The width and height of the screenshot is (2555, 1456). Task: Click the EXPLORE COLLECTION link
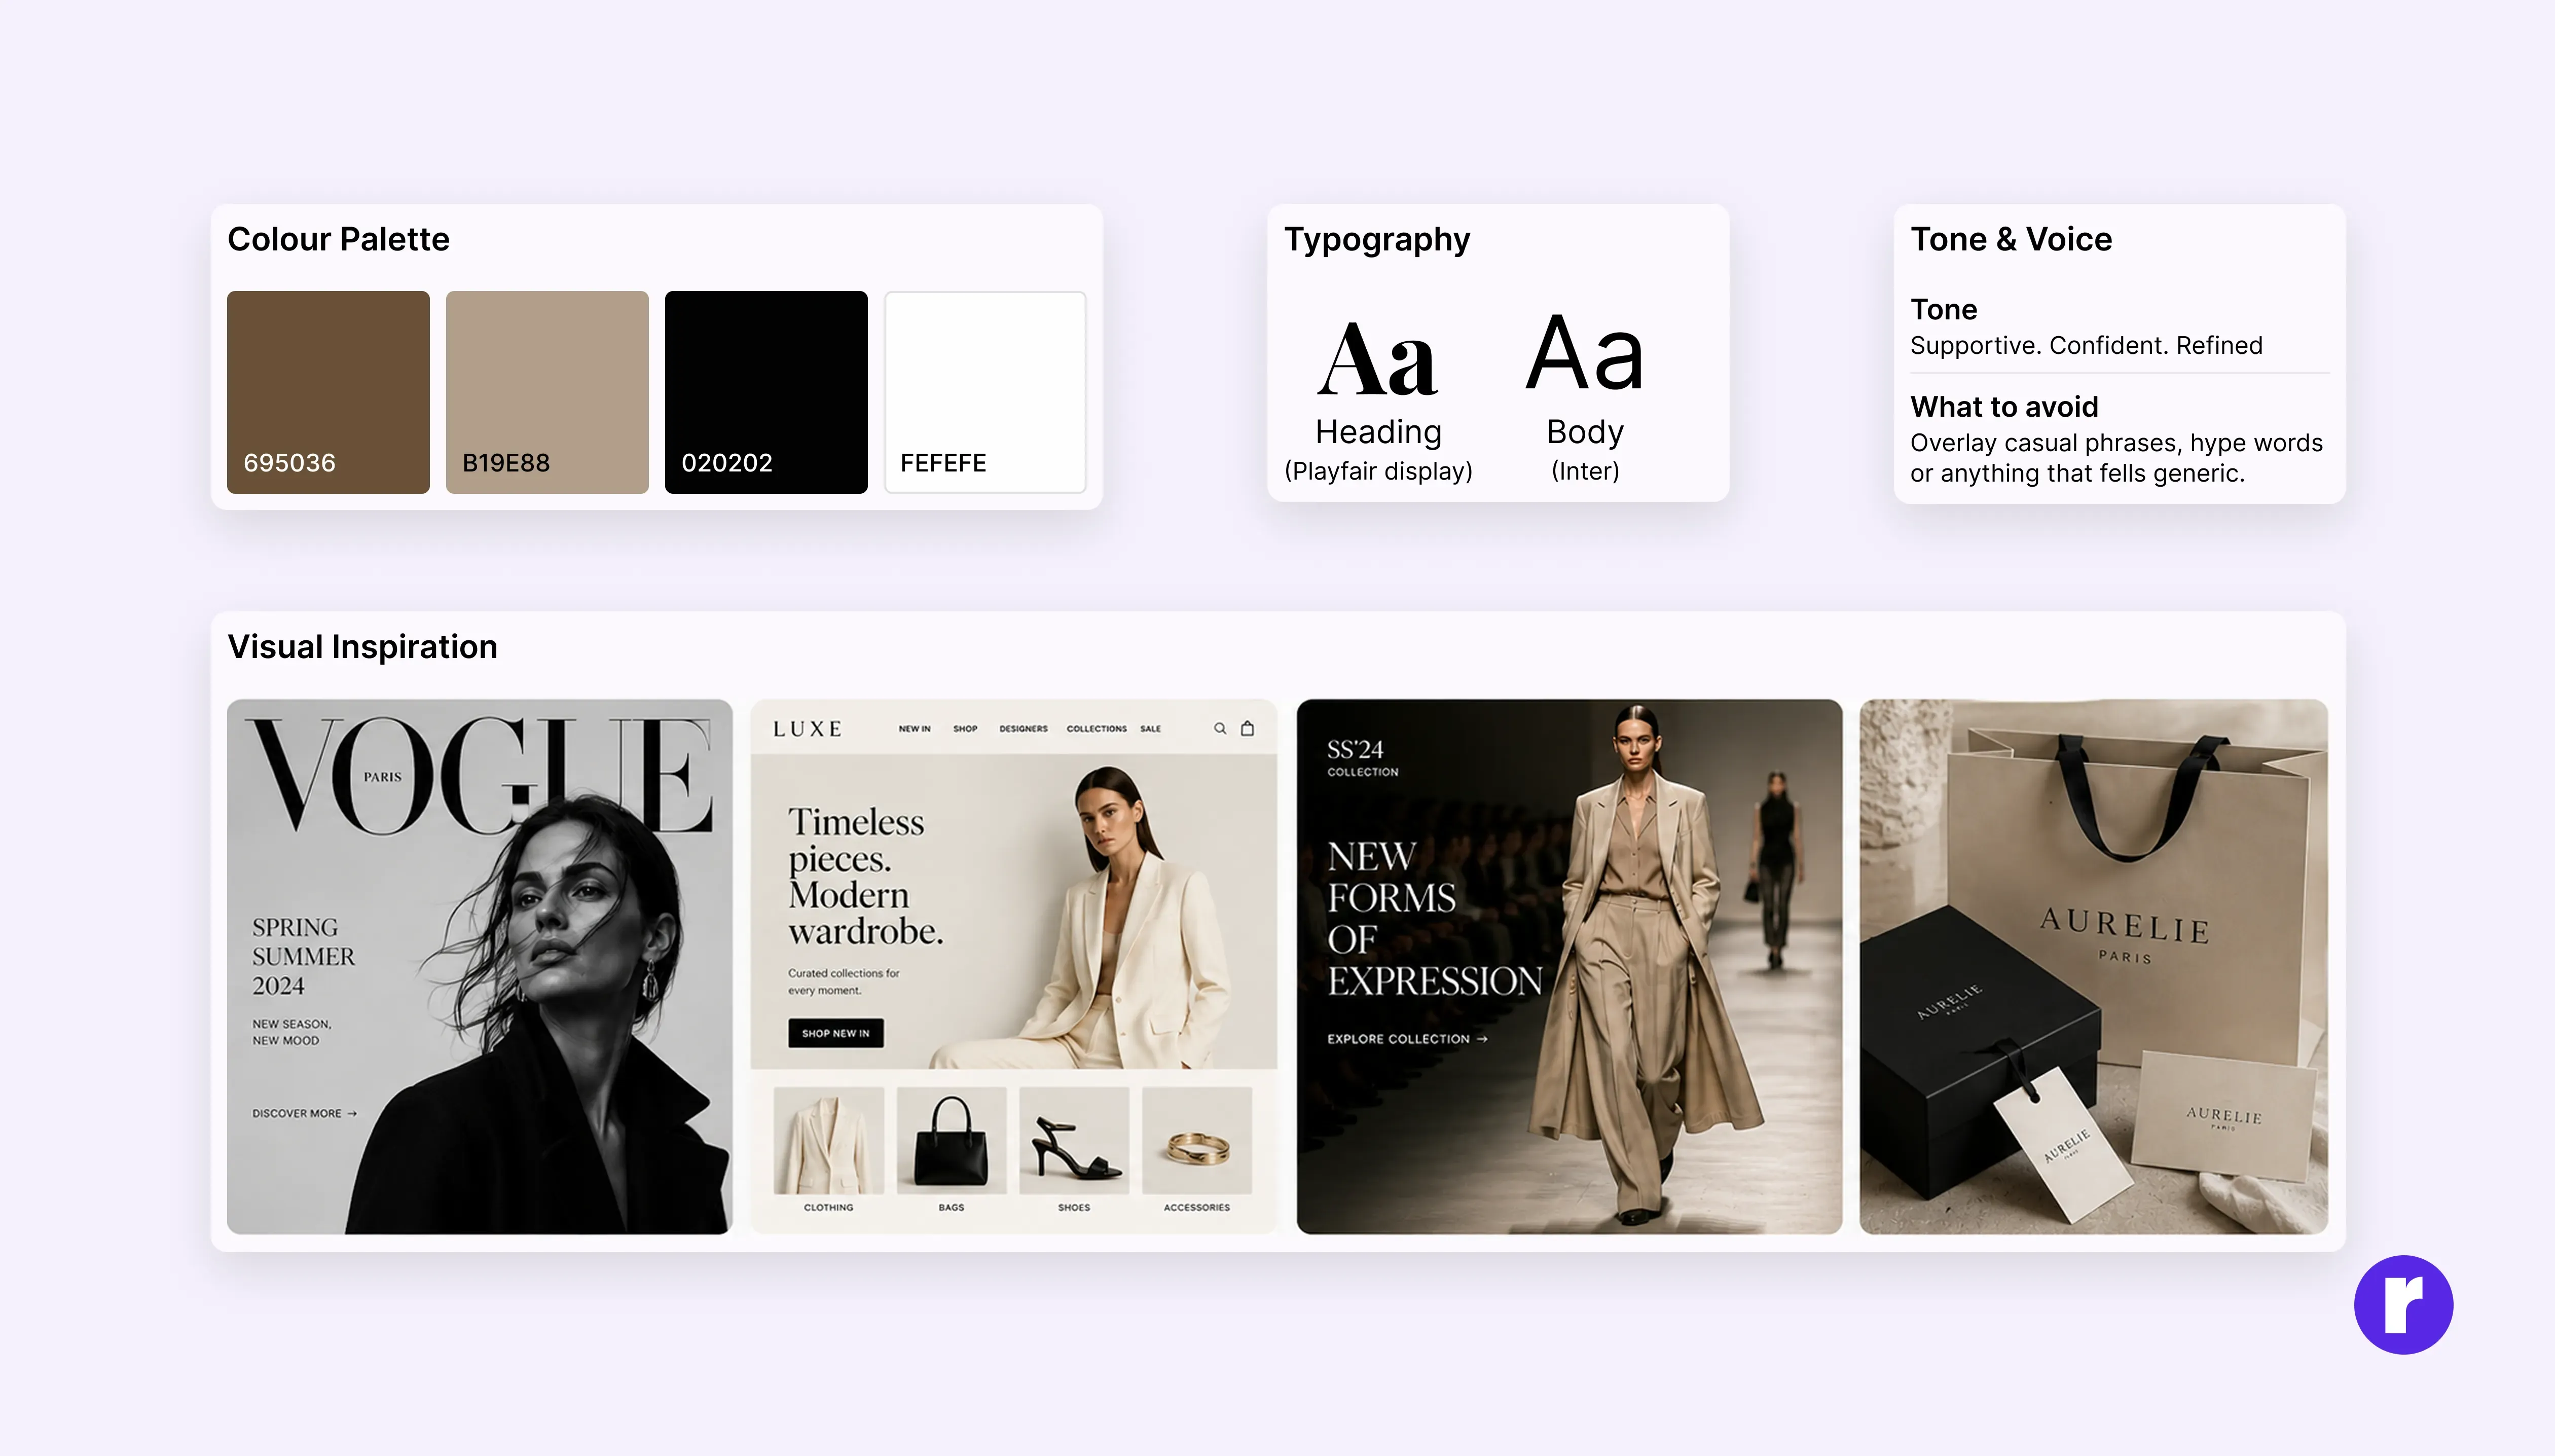1407,1039
